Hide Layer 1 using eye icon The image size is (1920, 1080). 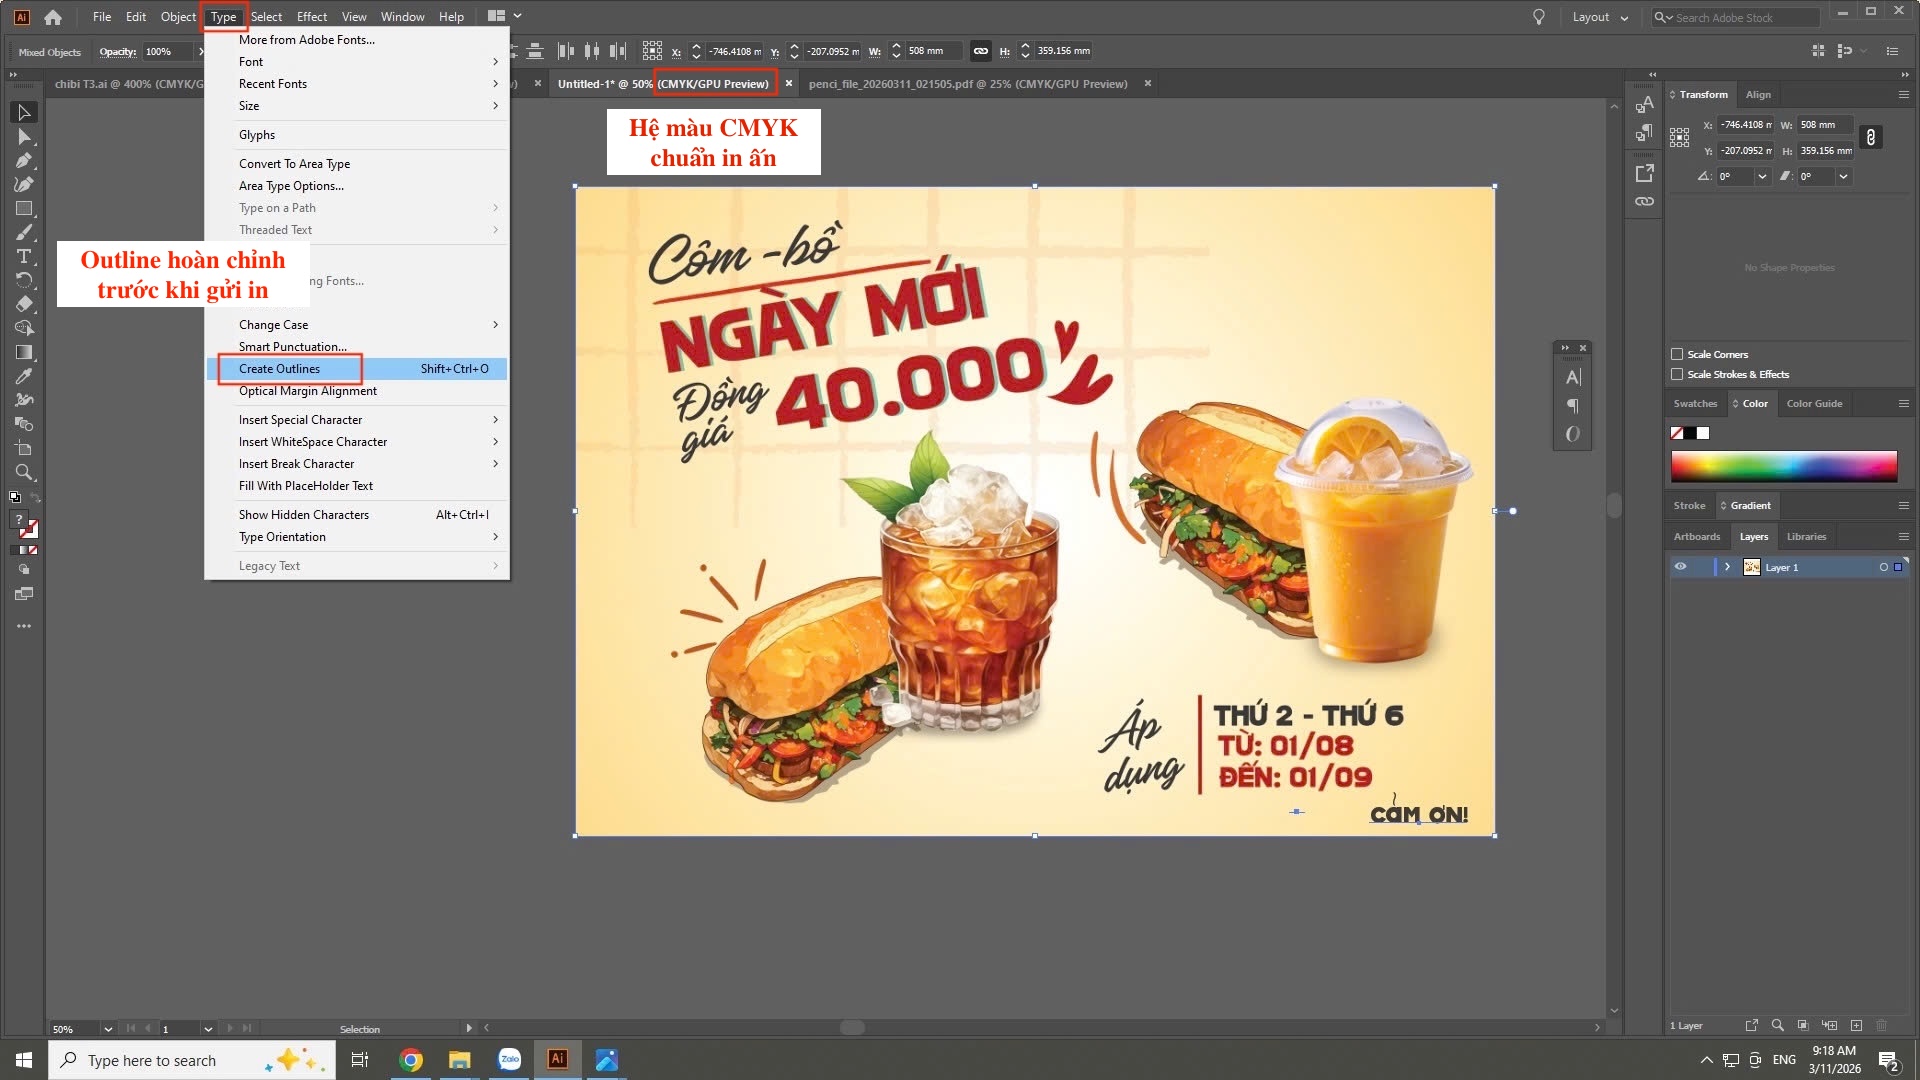[1680, 567]
